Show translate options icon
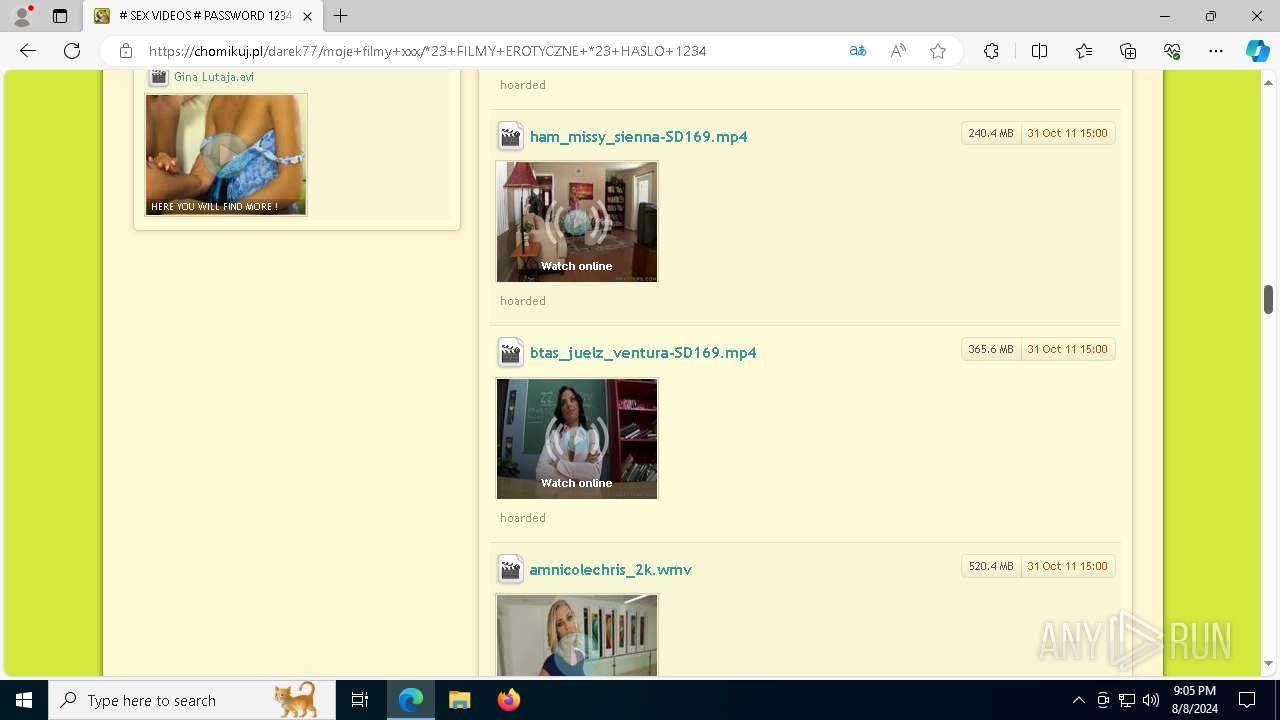 tap(858, 51)
